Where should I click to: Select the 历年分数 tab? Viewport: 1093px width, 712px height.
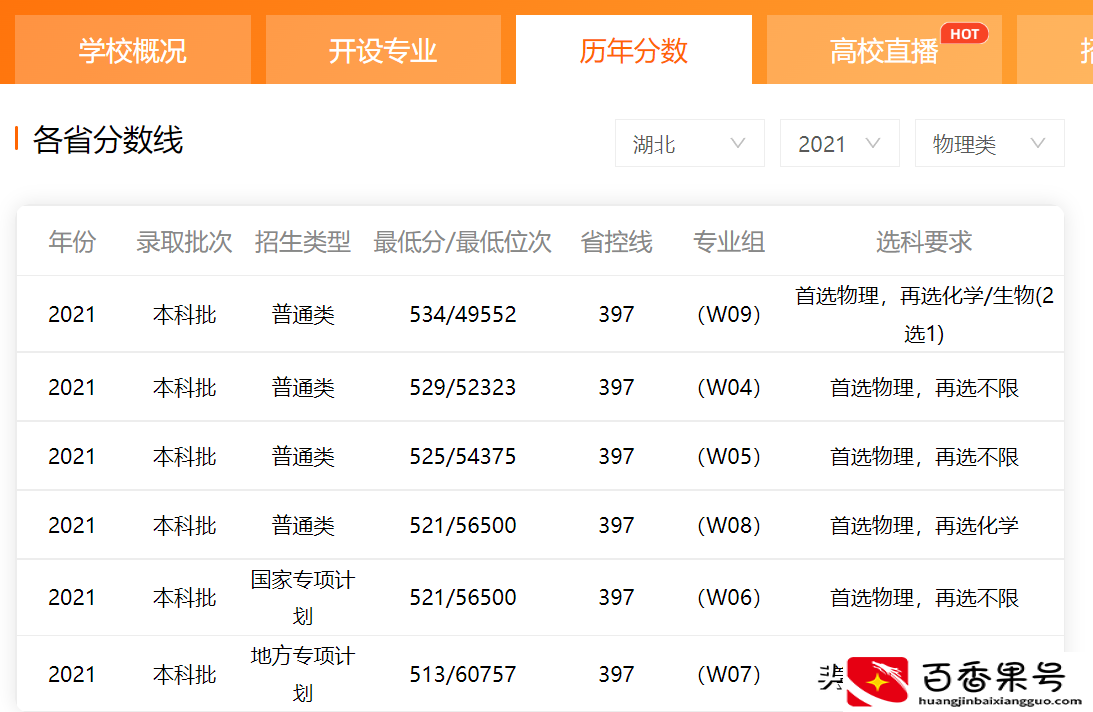[634, 50]
